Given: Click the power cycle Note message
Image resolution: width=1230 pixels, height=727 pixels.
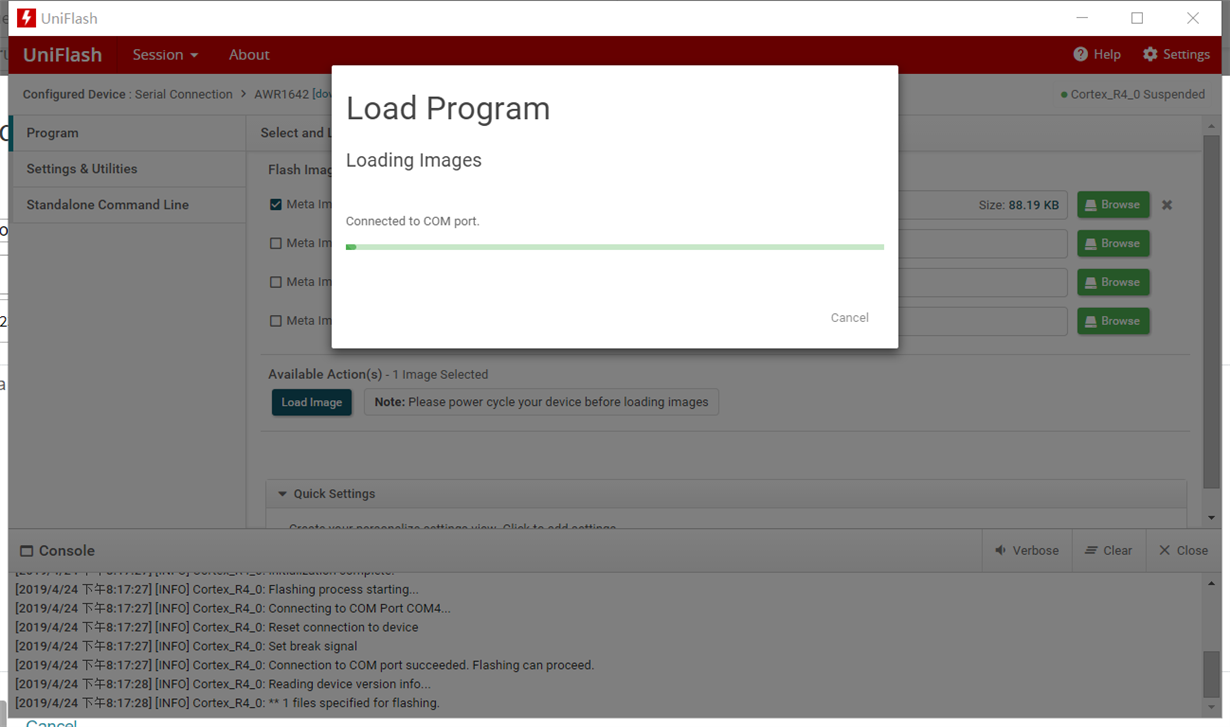Looking at the screenshot, I should [x=541, y=402].
